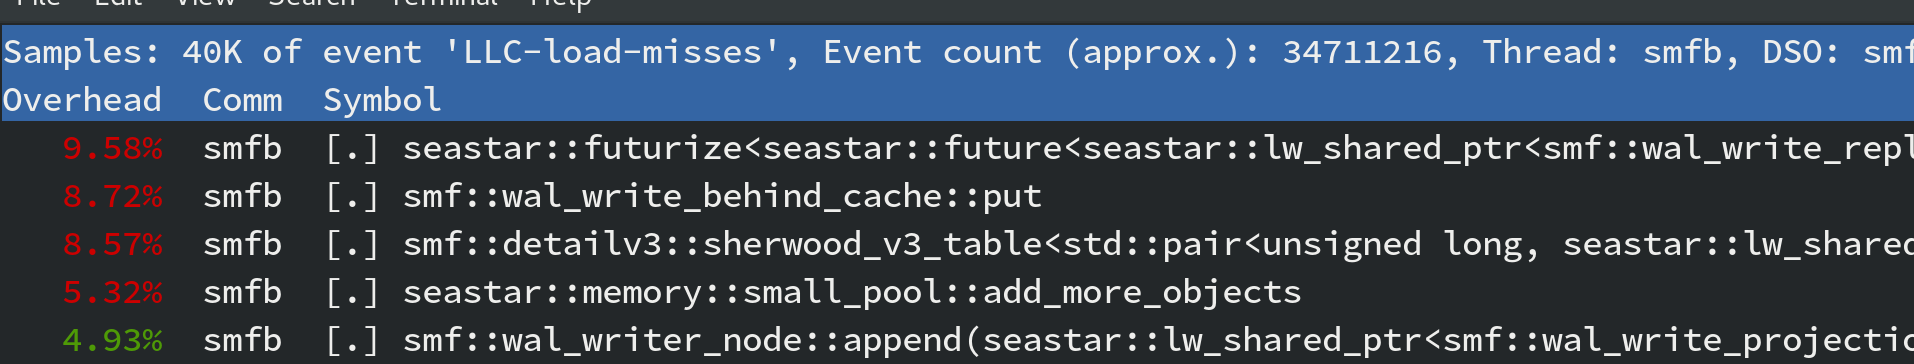Click the event count 34711216
Image resolution: width=1914 pixels, height=364 pixels.
point(1362,52)
